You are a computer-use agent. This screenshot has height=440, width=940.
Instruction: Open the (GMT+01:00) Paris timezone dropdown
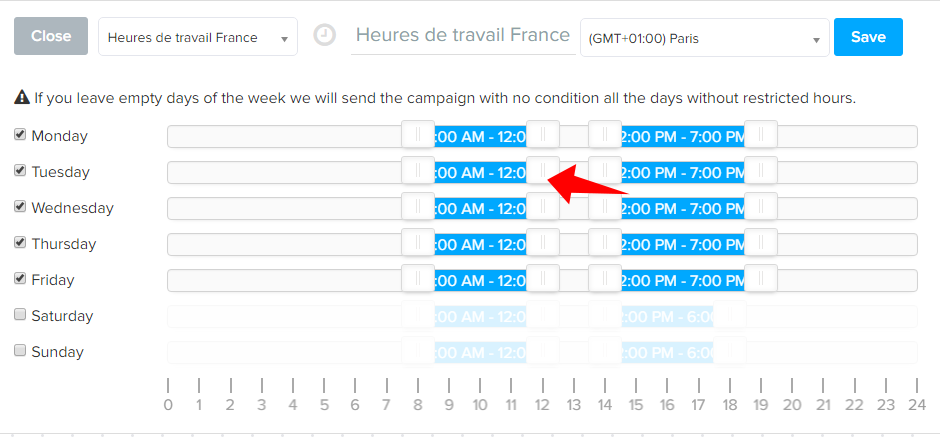[704, 38]
